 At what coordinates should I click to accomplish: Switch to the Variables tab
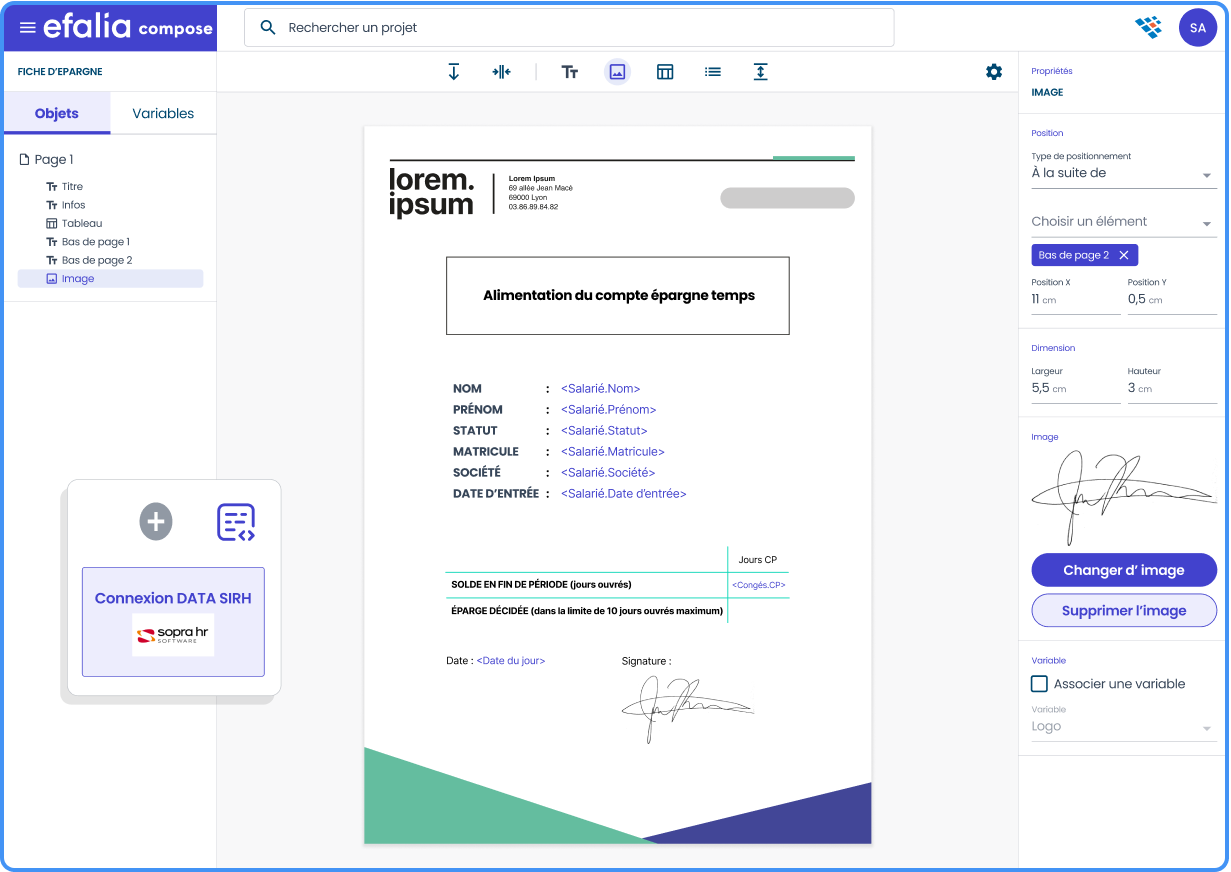pos(163,114)
